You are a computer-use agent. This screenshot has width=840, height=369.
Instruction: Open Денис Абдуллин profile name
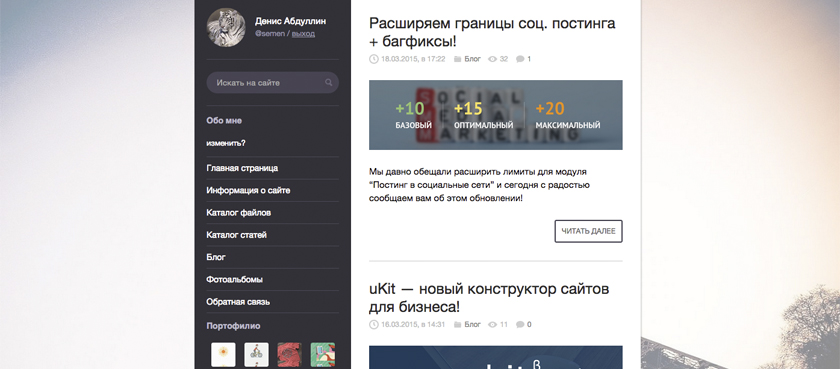click(x=290, y=21)
